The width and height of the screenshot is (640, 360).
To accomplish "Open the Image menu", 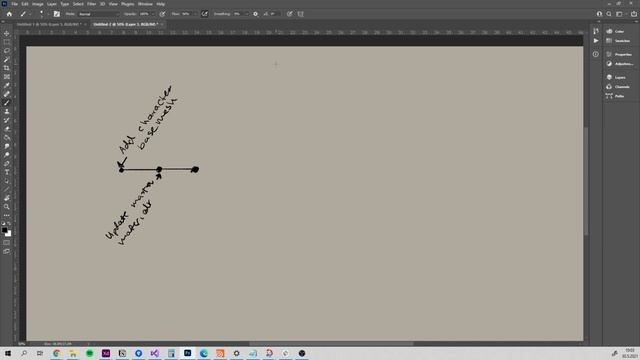I will (38, 4).
